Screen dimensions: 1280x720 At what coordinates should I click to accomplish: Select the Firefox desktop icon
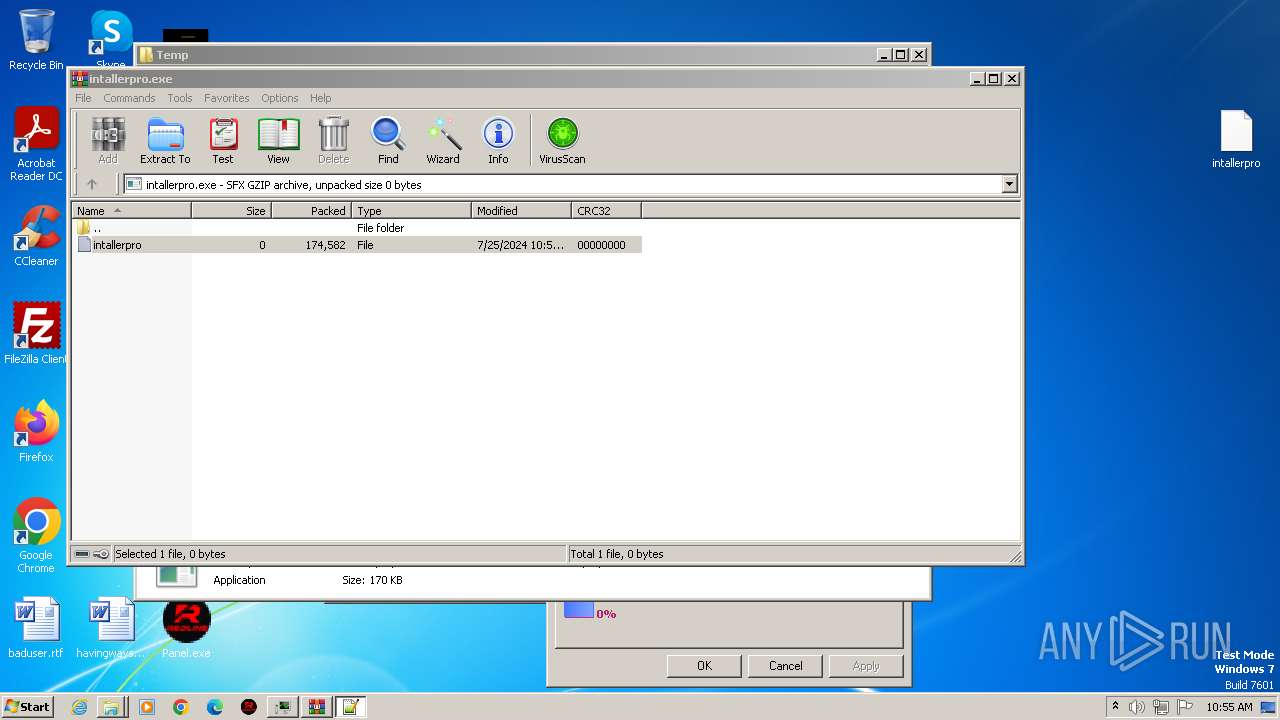pyautogui.click(x=36, y=432)
